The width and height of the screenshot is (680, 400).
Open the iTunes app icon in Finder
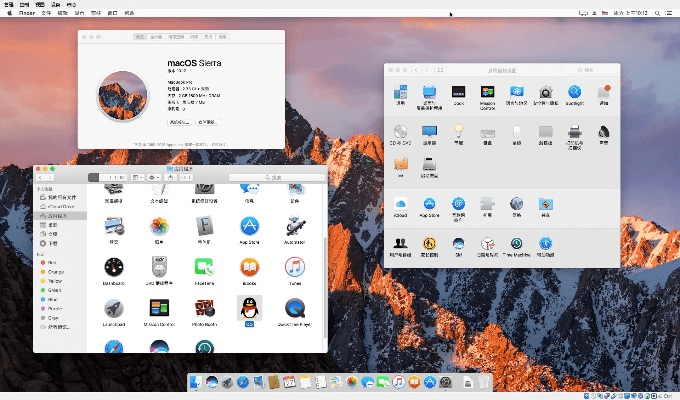[294, 267]
